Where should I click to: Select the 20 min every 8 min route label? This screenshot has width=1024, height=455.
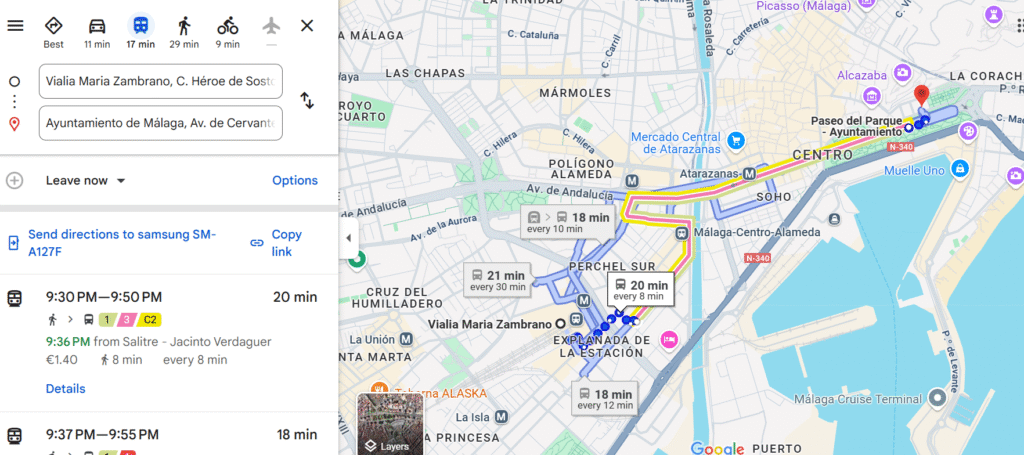641,290
